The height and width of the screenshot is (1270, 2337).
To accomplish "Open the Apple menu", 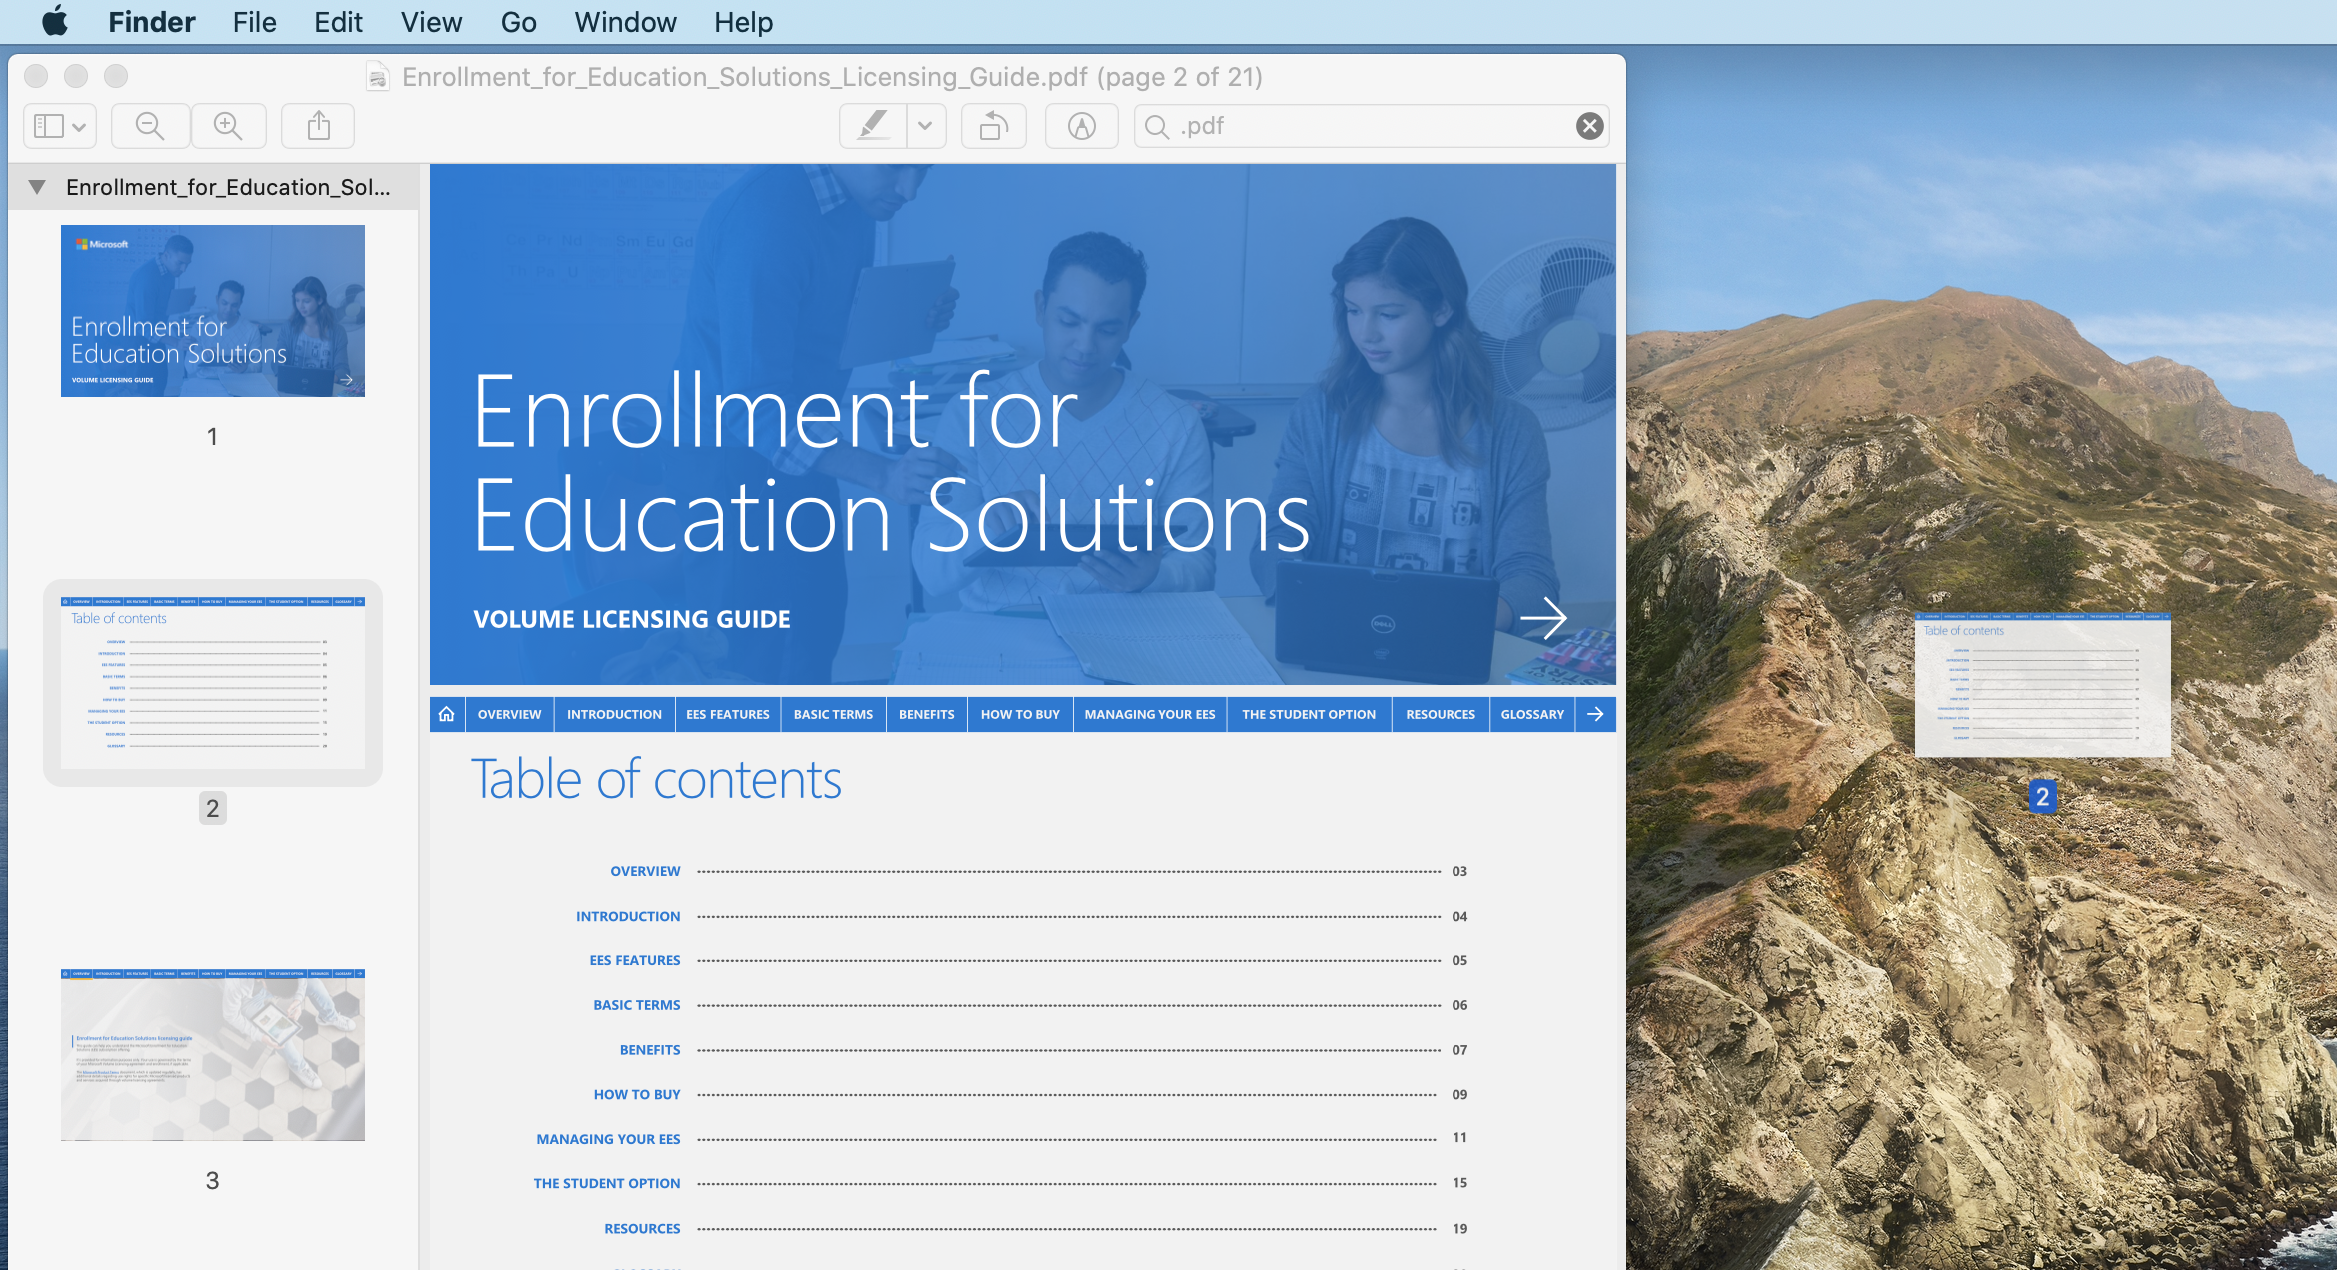I will 55,22.
